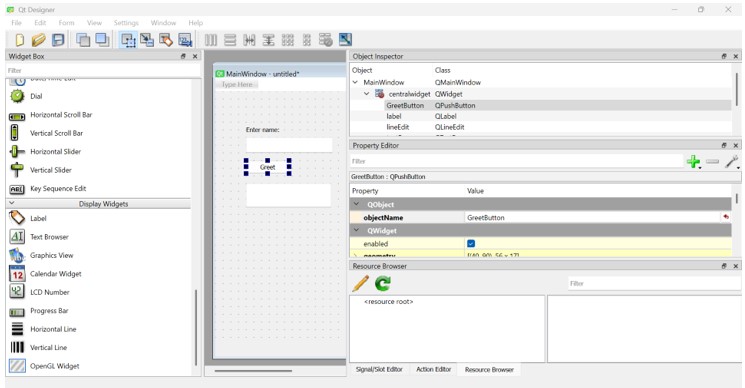Select GreetButton row in Object Inspector
The height and width of the screenshot is (388, 745).
pos(541,105)
